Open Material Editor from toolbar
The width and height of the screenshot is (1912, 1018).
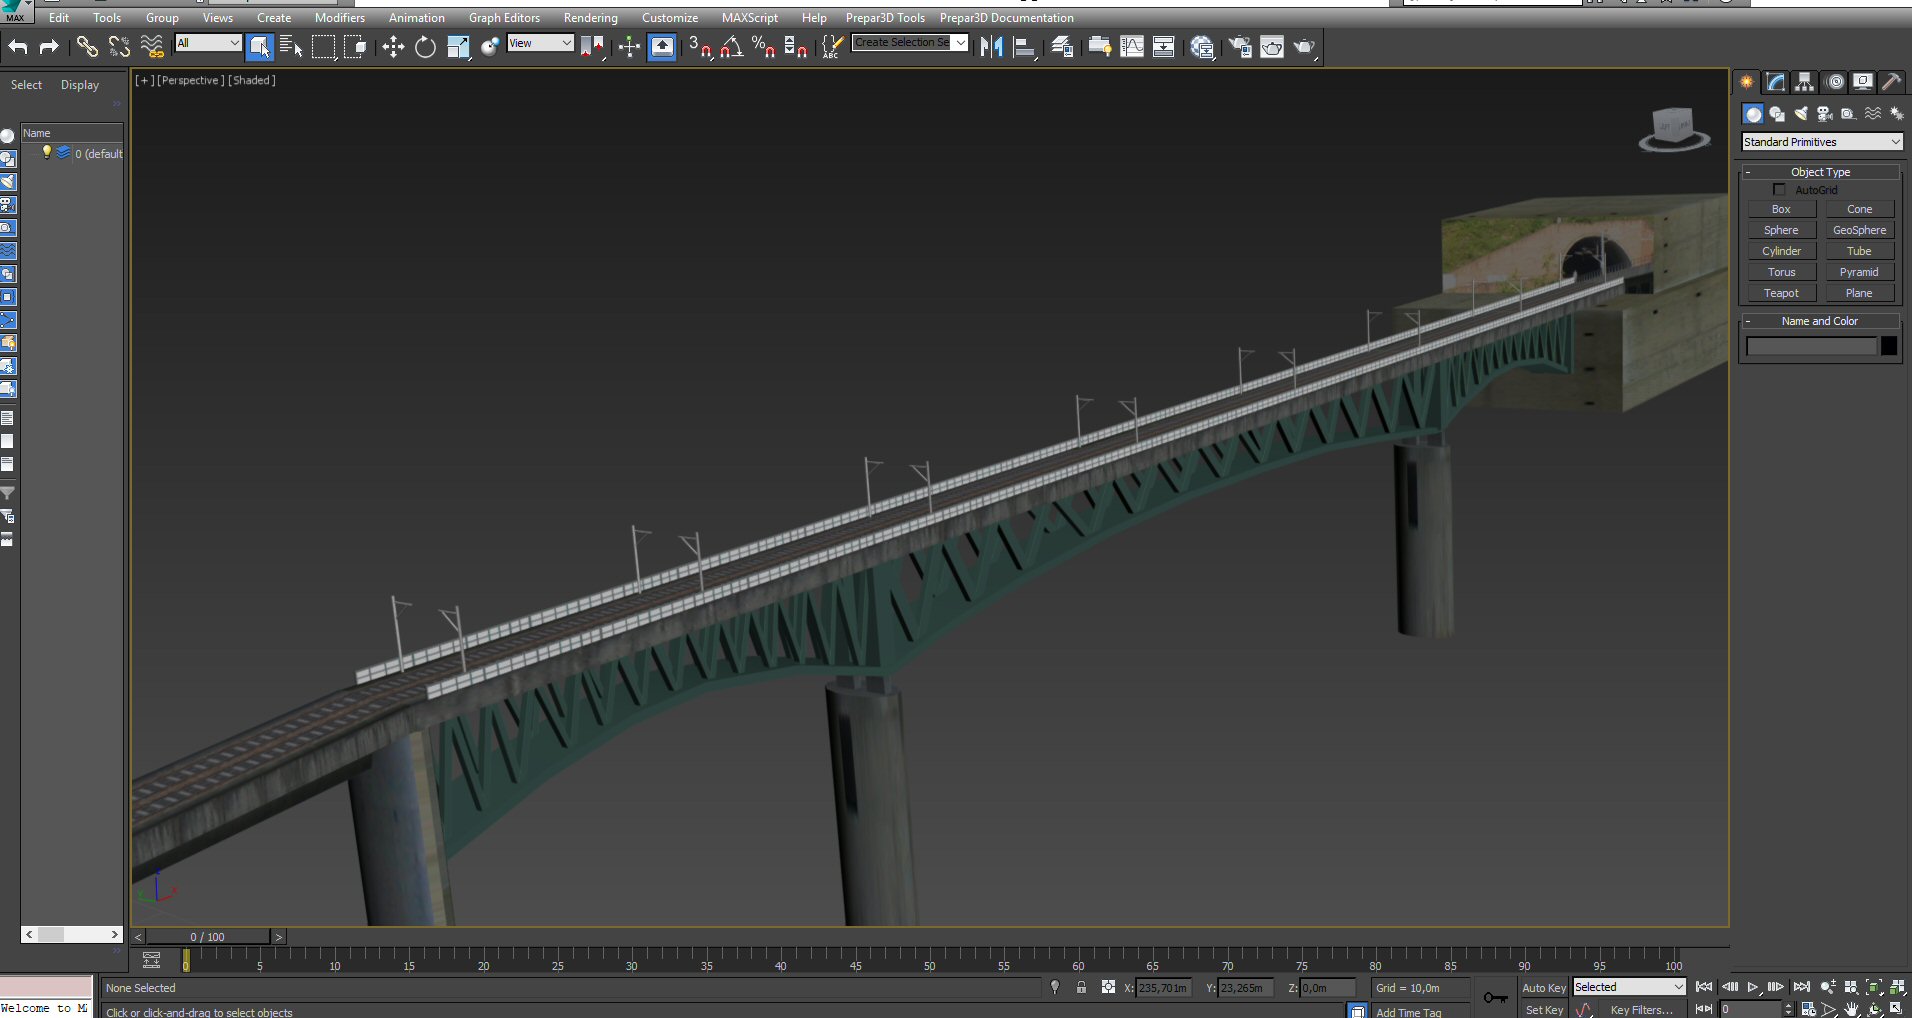point(1202,47)
